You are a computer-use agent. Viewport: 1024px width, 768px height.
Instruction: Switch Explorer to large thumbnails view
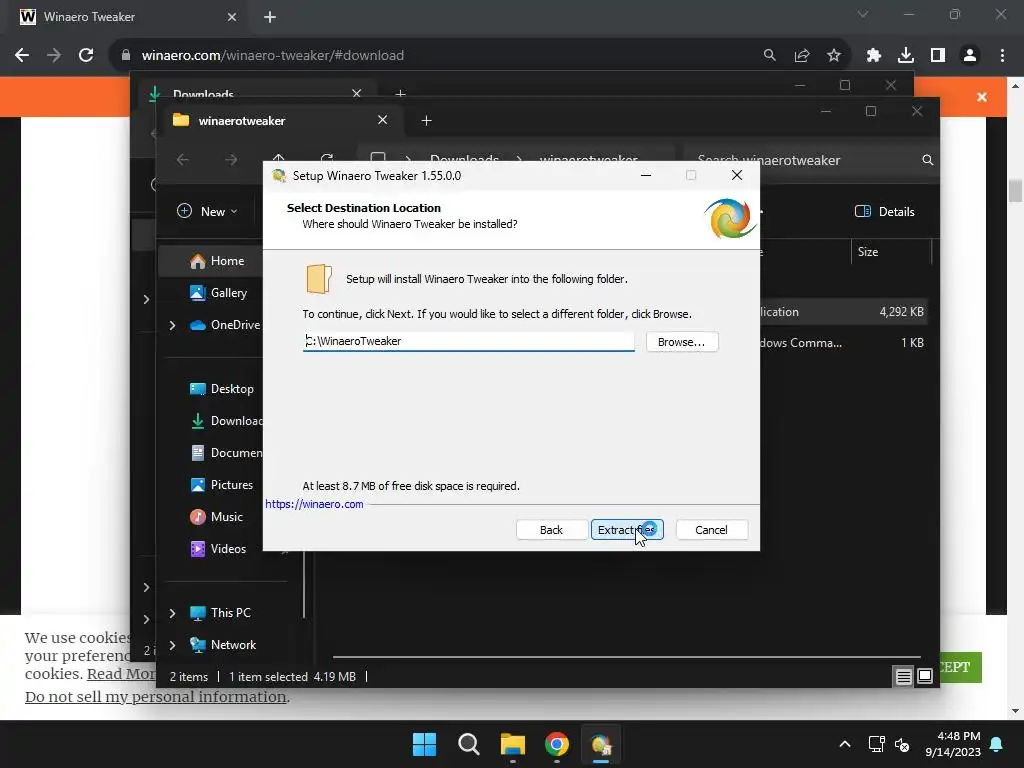pos(925,676)
